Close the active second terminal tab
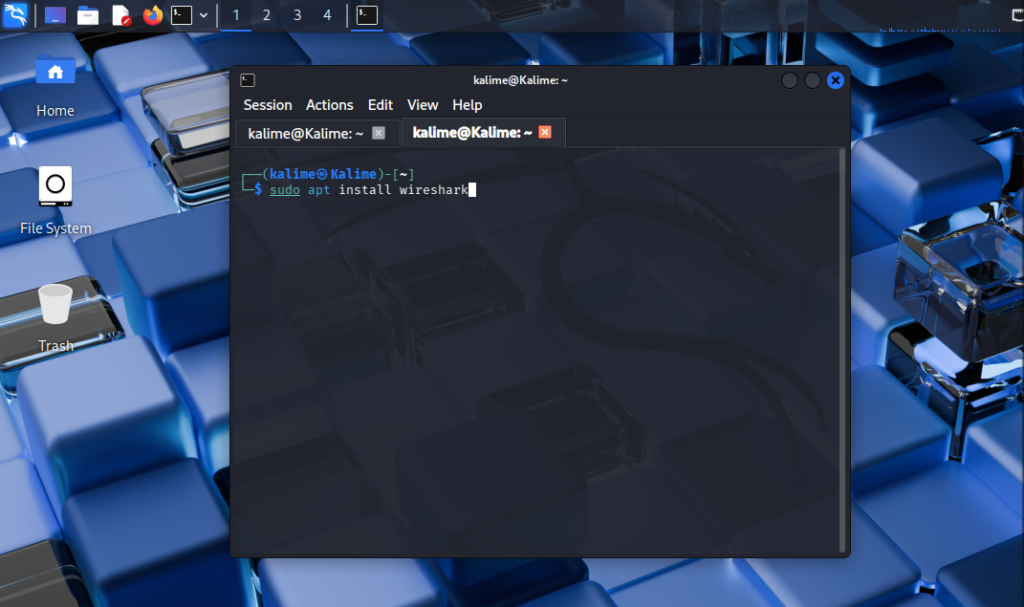This screenshot has height=607, width=1024. pyautogui.click(x=545, y=132)
